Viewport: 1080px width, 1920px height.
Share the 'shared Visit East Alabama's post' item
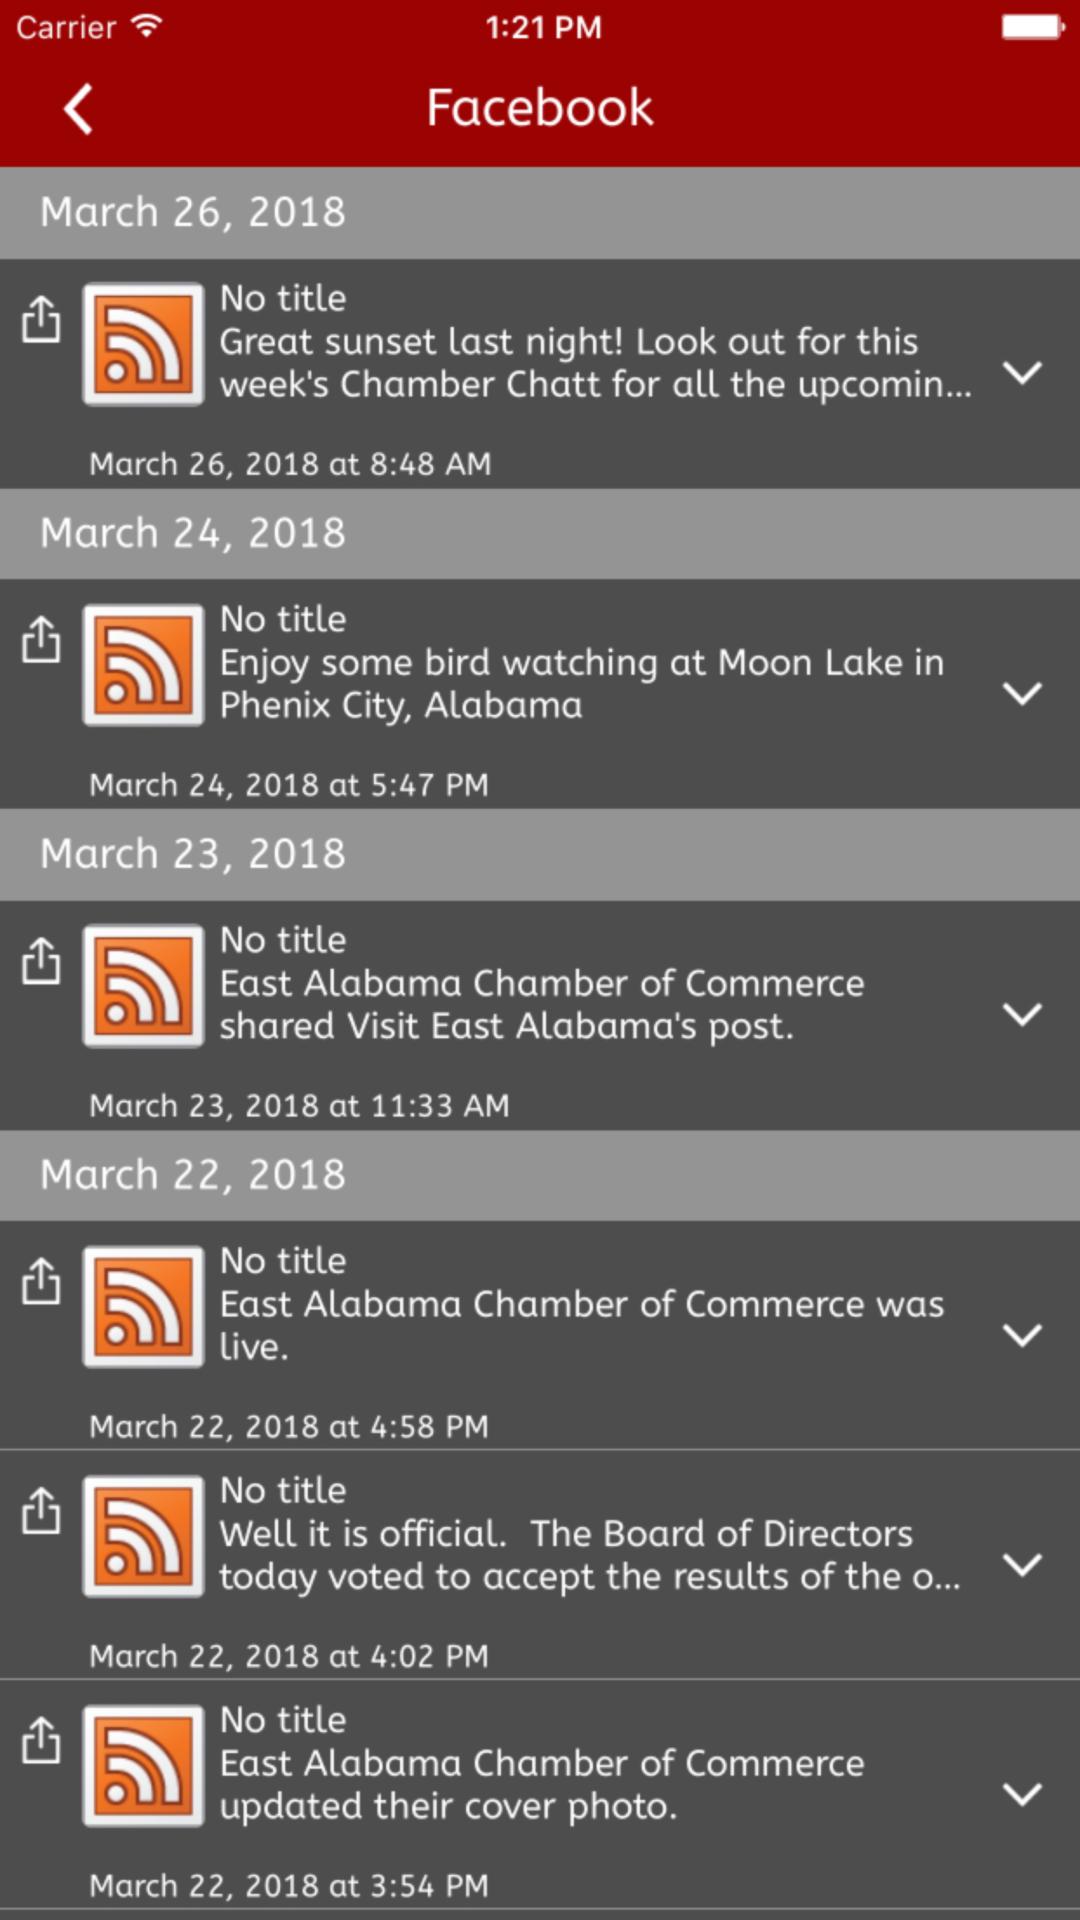coord(41,961)
